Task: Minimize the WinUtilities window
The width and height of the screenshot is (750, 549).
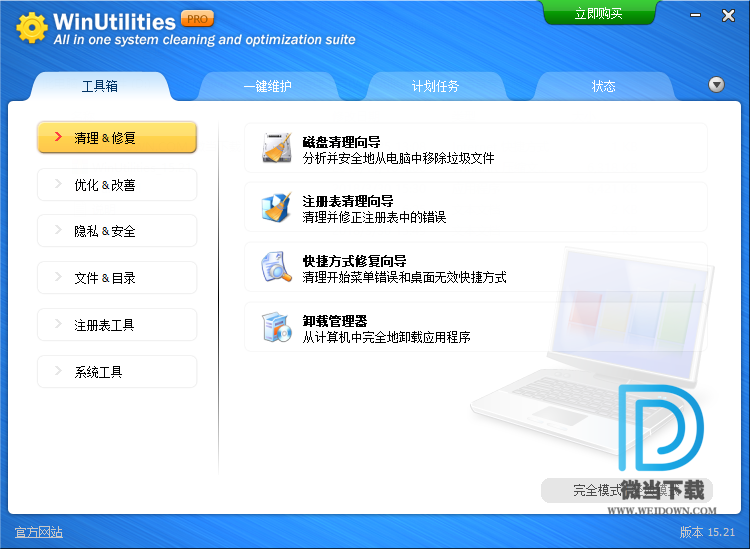Action: tap(695, 15)
